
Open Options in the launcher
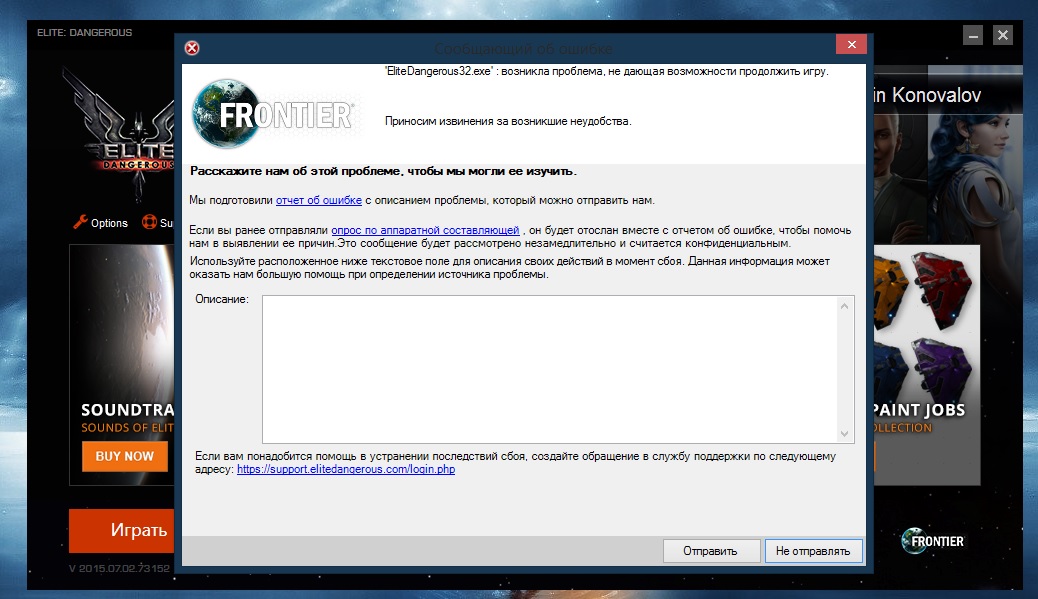101,223
